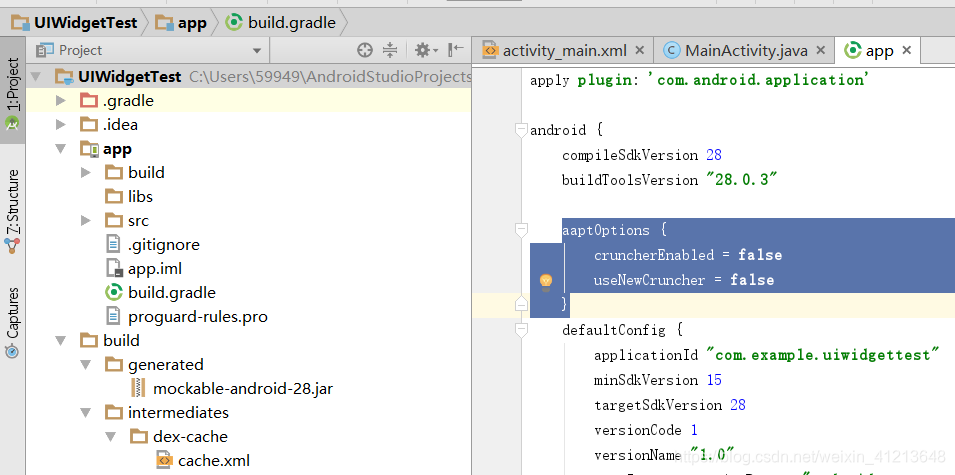Image resolution: width=955 pixels, height=475 pixels.
Task: Click the proguard-rules.pro file icon
Action: [113, 317]
